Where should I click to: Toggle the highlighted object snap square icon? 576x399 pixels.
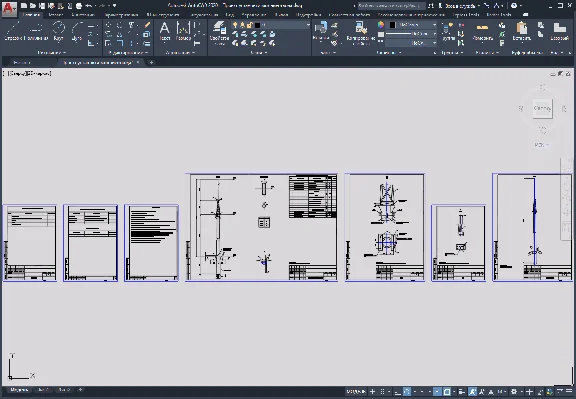(447, 392)
